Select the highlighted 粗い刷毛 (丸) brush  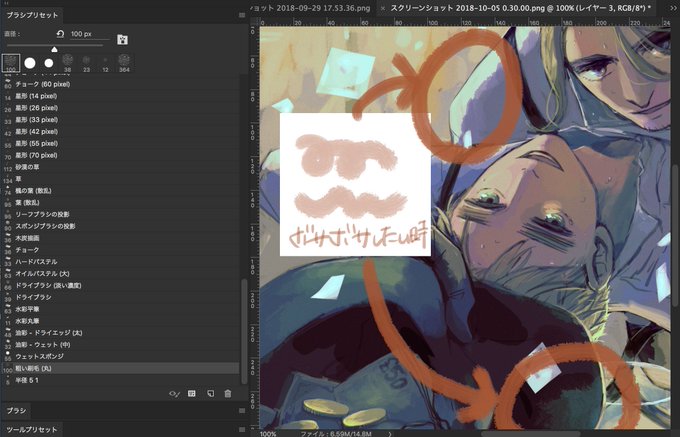[121, 368]
